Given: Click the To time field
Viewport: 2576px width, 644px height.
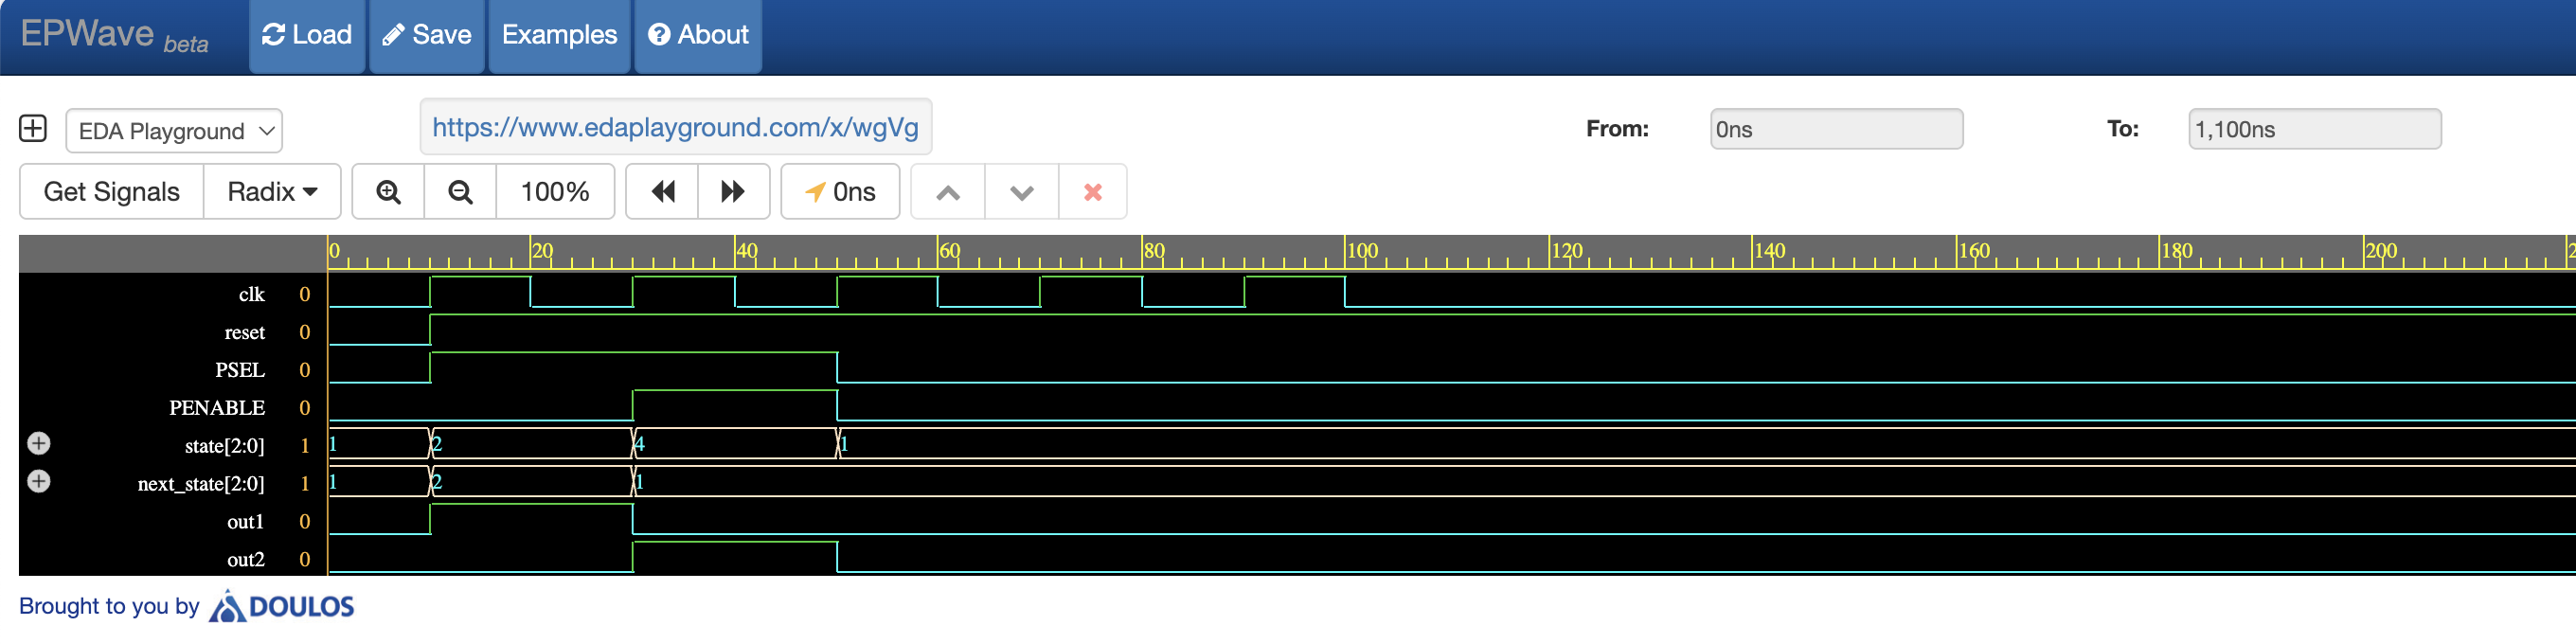Looking at the screenshot, I should tap(2314, 129).
